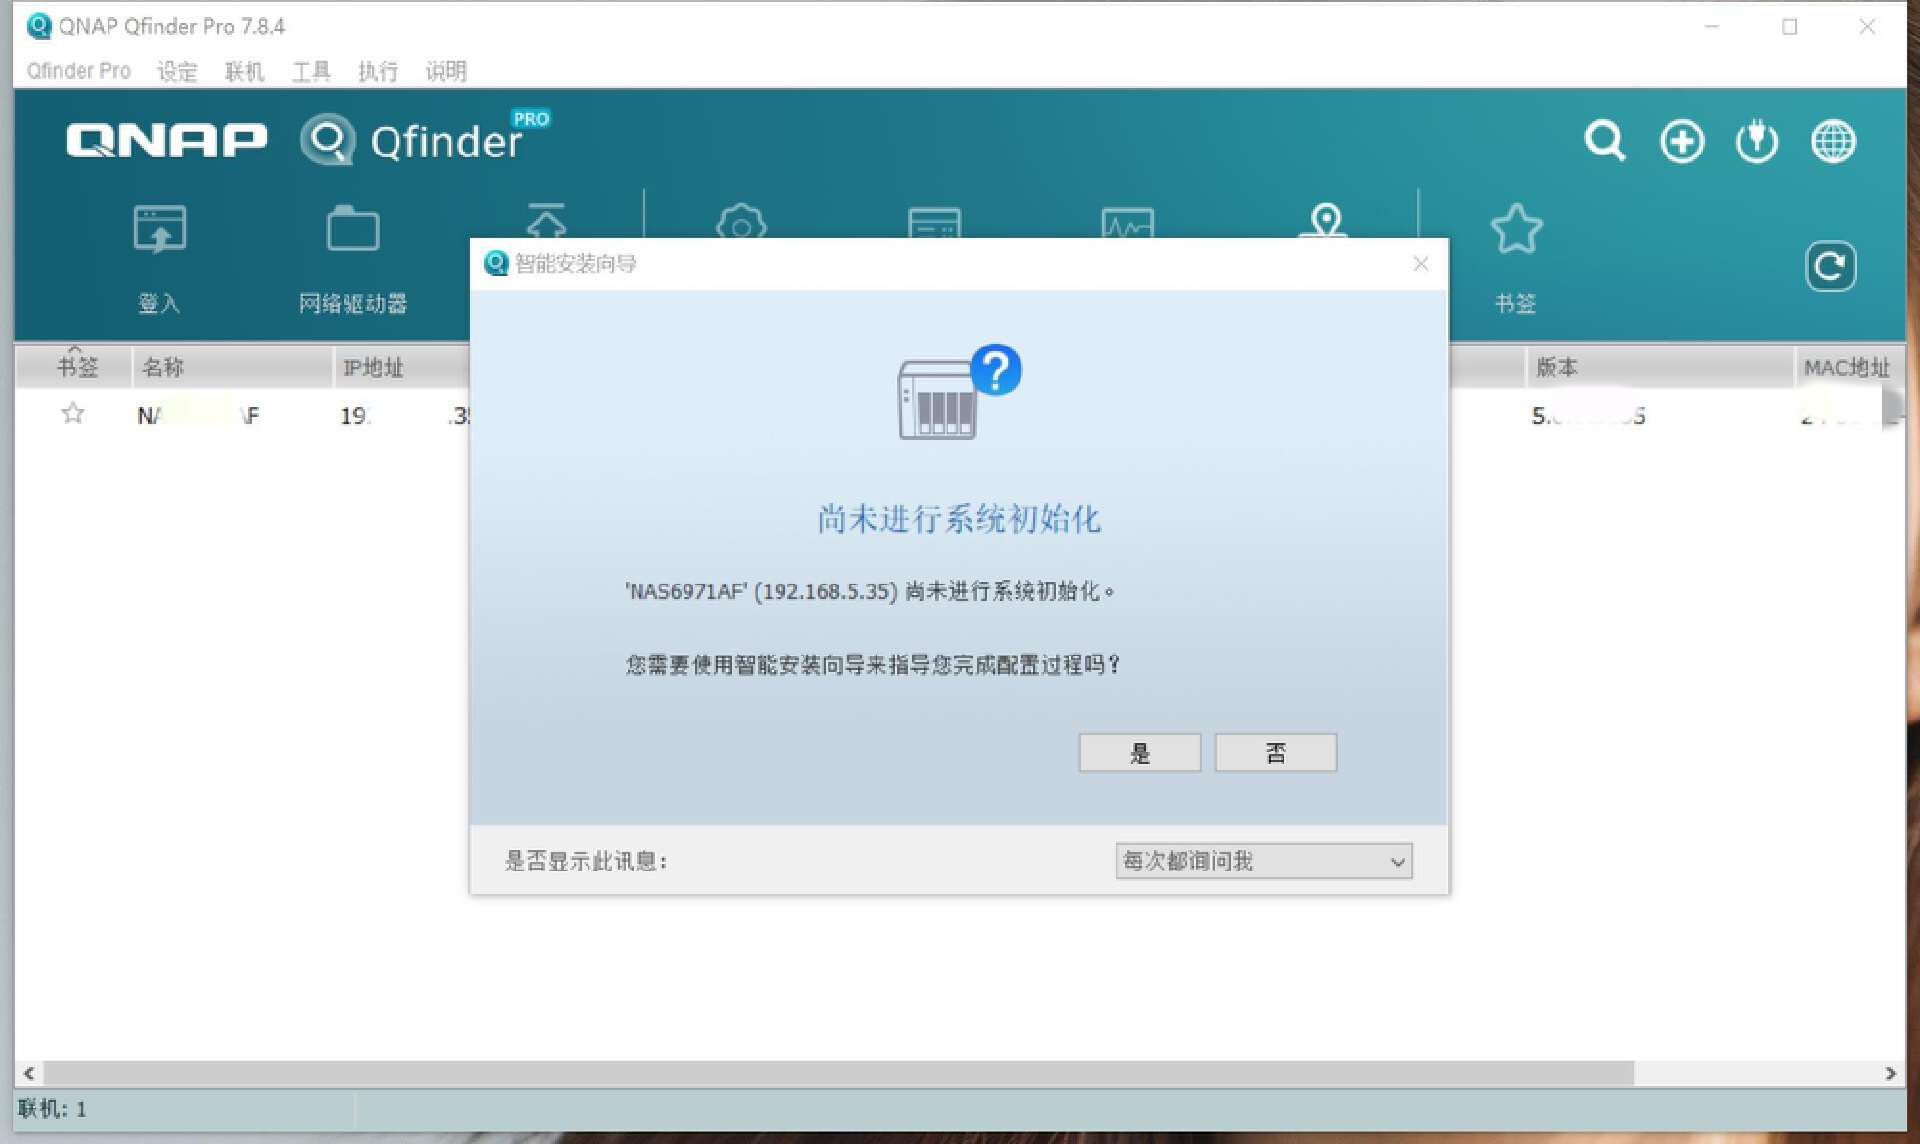The height and width of the screenshot is (1144, 1920).
Task: Open the 设定 menu
Action: click(x=177, y=71)
